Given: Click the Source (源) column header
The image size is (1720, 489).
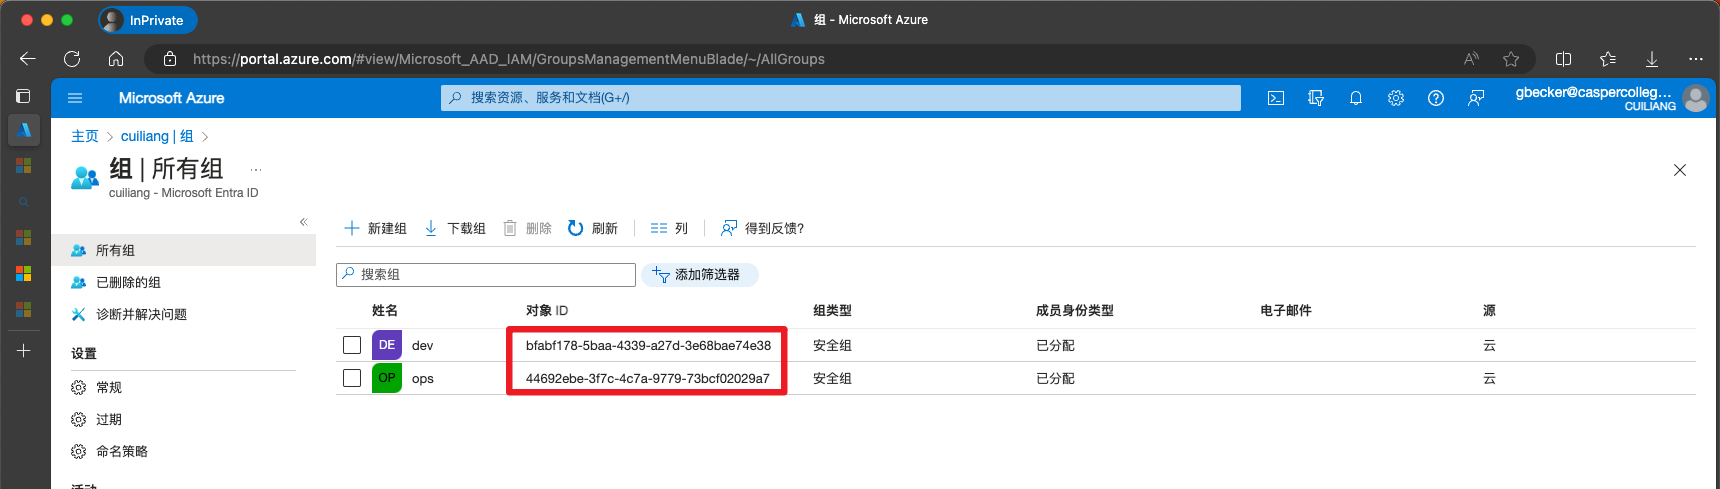Looking at the screenshot, I should [x=1489, y=311].
